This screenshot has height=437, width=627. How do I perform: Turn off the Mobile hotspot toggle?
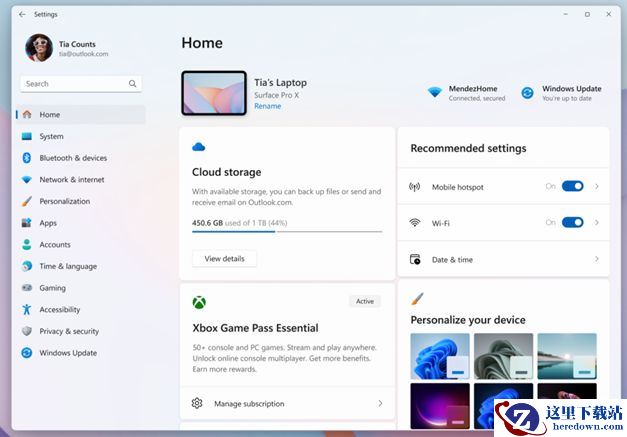[572, 186]
